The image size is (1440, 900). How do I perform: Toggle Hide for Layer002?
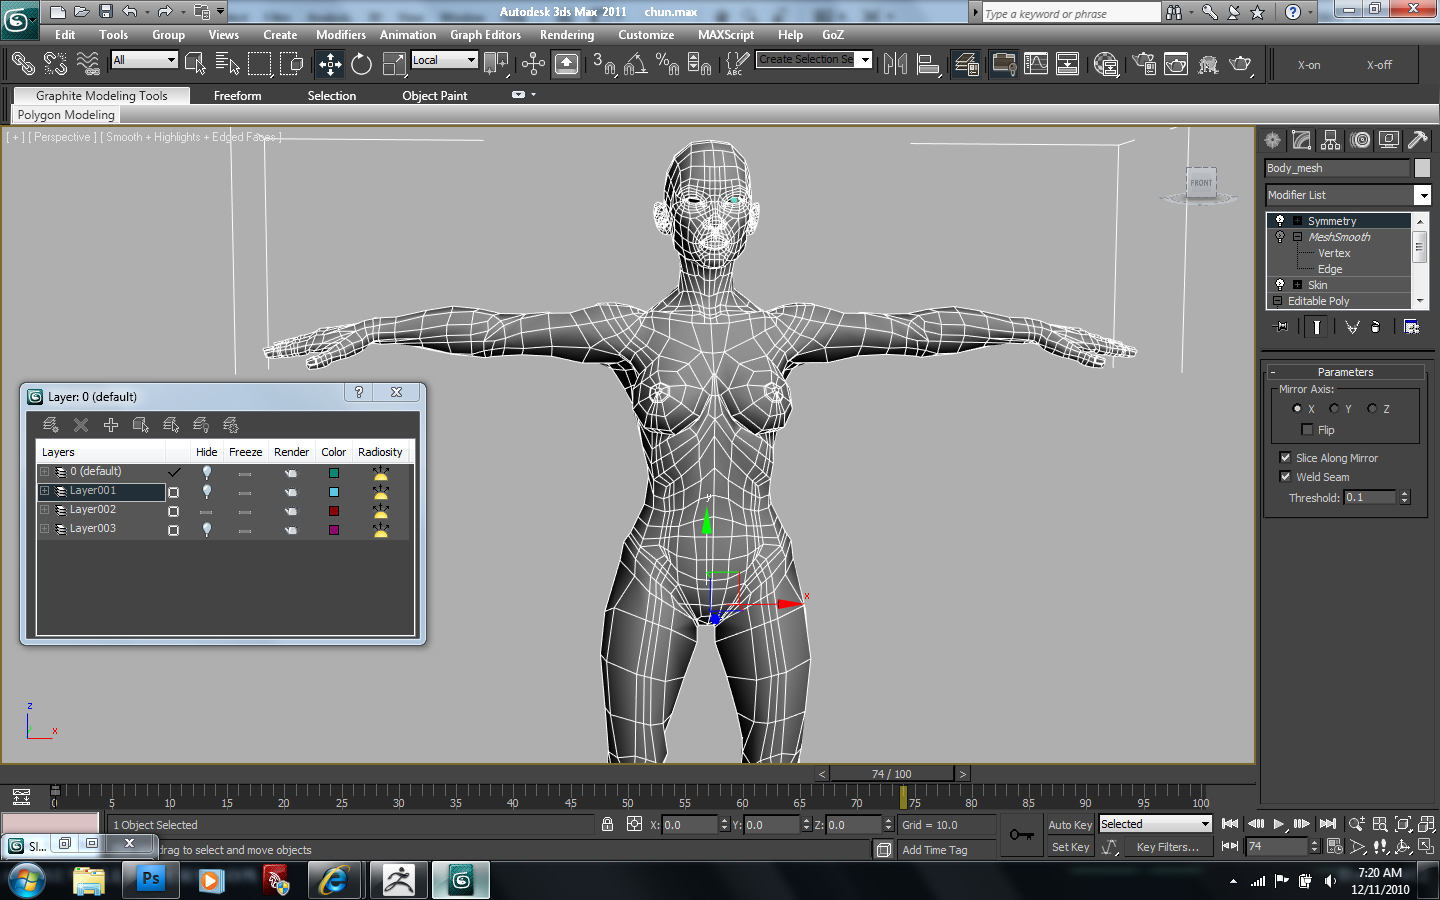[x=206, y=511]
